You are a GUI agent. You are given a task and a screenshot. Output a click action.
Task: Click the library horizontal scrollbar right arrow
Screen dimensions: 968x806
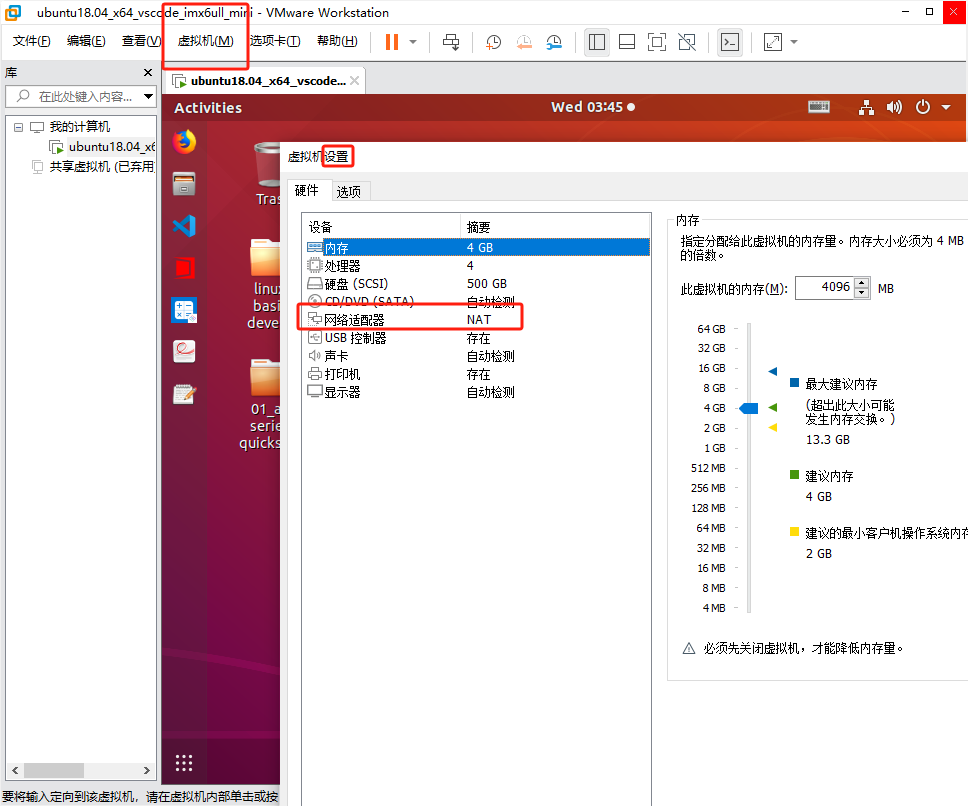[x=146, y=770]
